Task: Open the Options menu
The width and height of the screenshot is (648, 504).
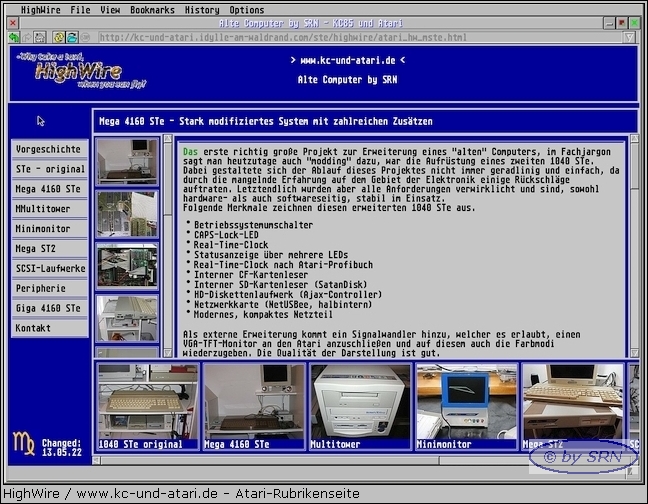Action: click(246, 10)
